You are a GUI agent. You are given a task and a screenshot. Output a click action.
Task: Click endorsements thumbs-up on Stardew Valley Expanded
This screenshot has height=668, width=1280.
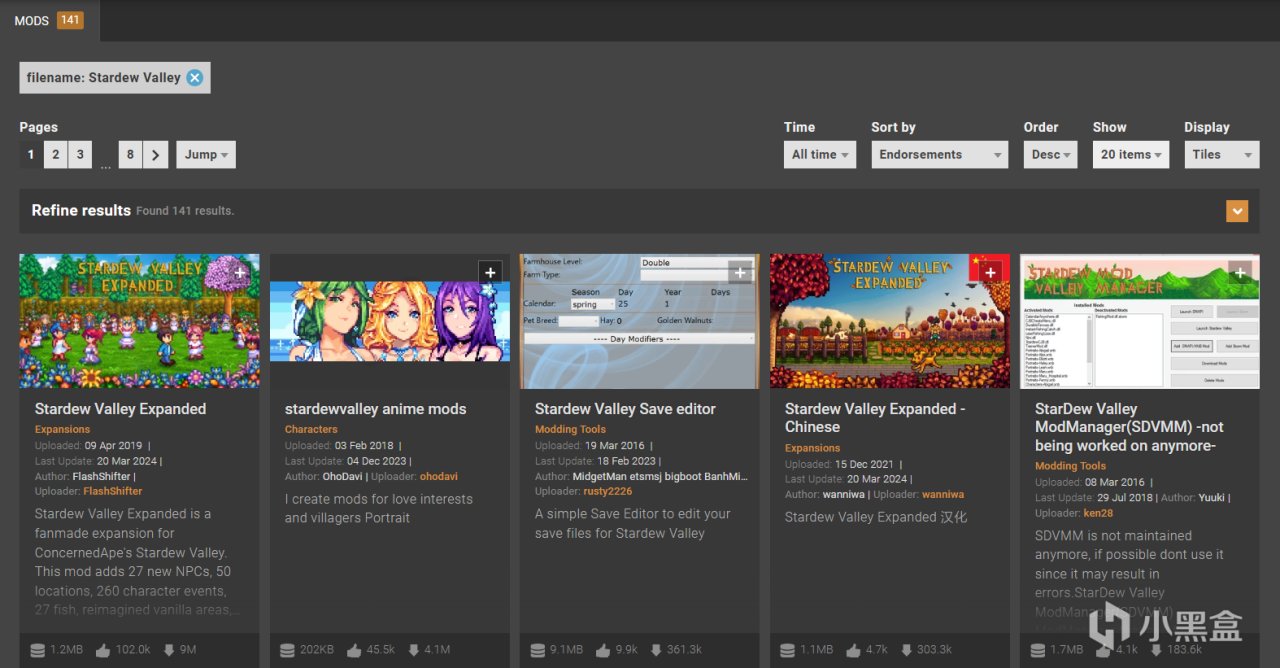coord(103,650)
